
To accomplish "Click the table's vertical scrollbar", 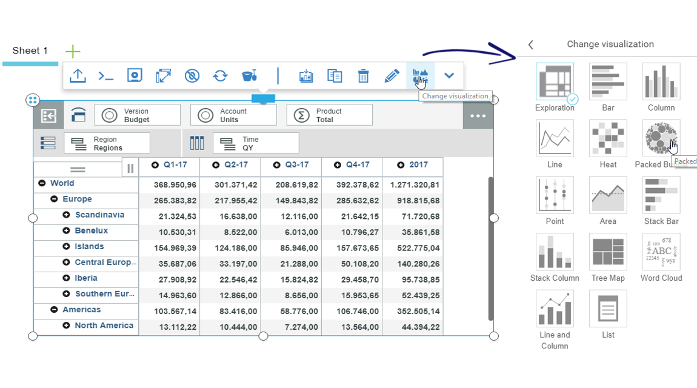I will tap(490, 249).
